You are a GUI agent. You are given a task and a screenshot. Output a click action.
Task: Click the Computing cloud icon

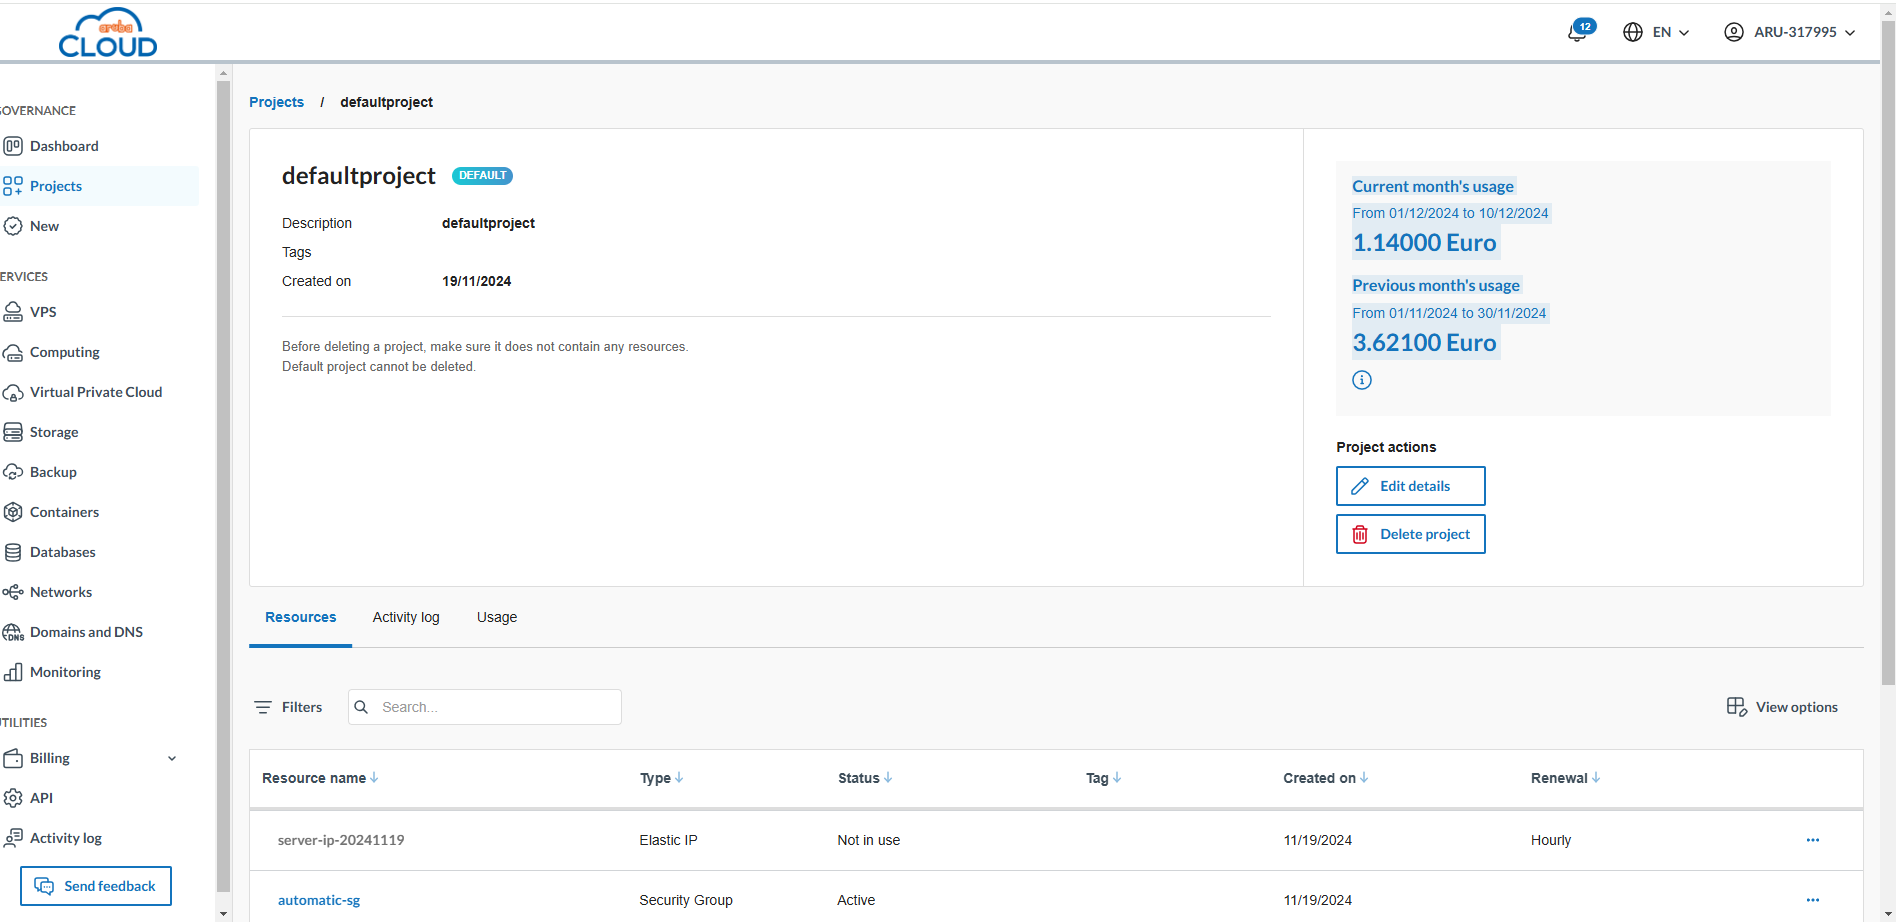[x=13, y=352]
